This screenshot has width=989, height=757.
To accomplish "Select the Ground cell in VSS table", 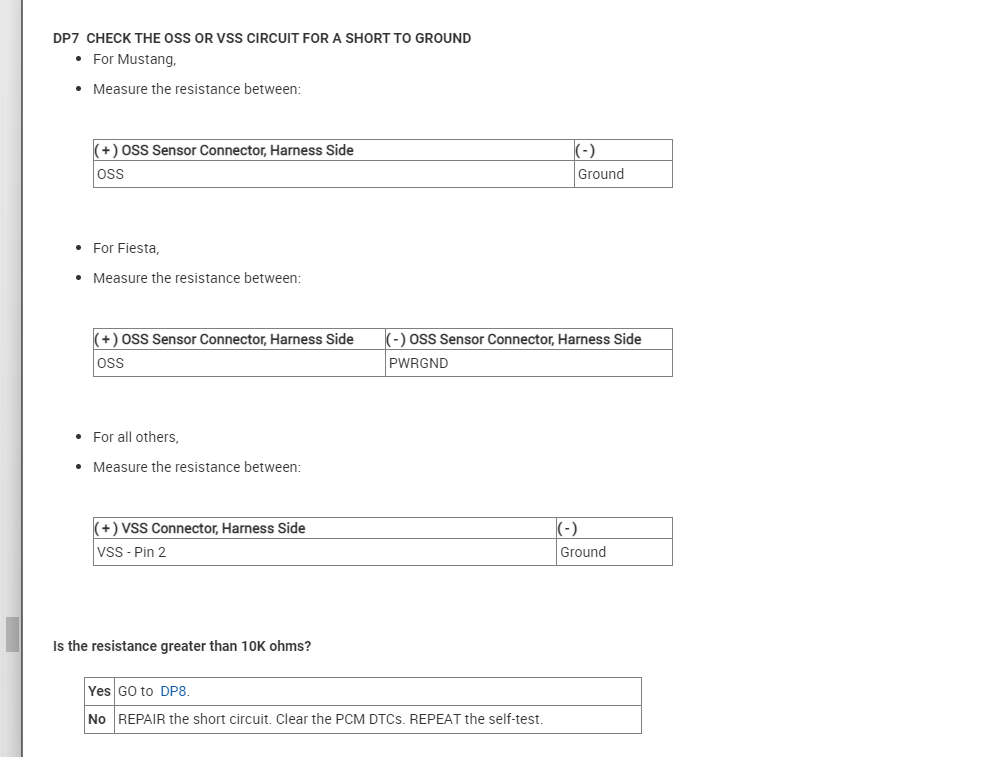I will coord(583,552).
